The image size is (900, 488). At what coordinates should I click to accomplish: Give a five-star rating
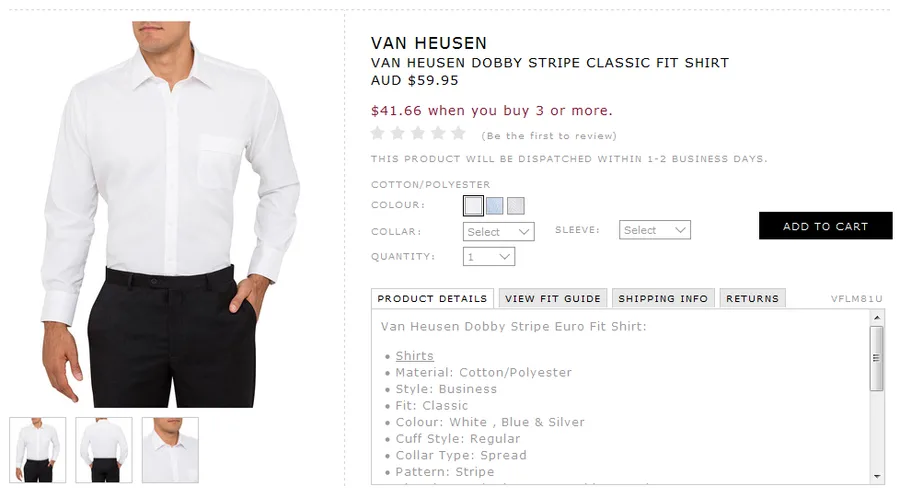click(x=458, y=133)
